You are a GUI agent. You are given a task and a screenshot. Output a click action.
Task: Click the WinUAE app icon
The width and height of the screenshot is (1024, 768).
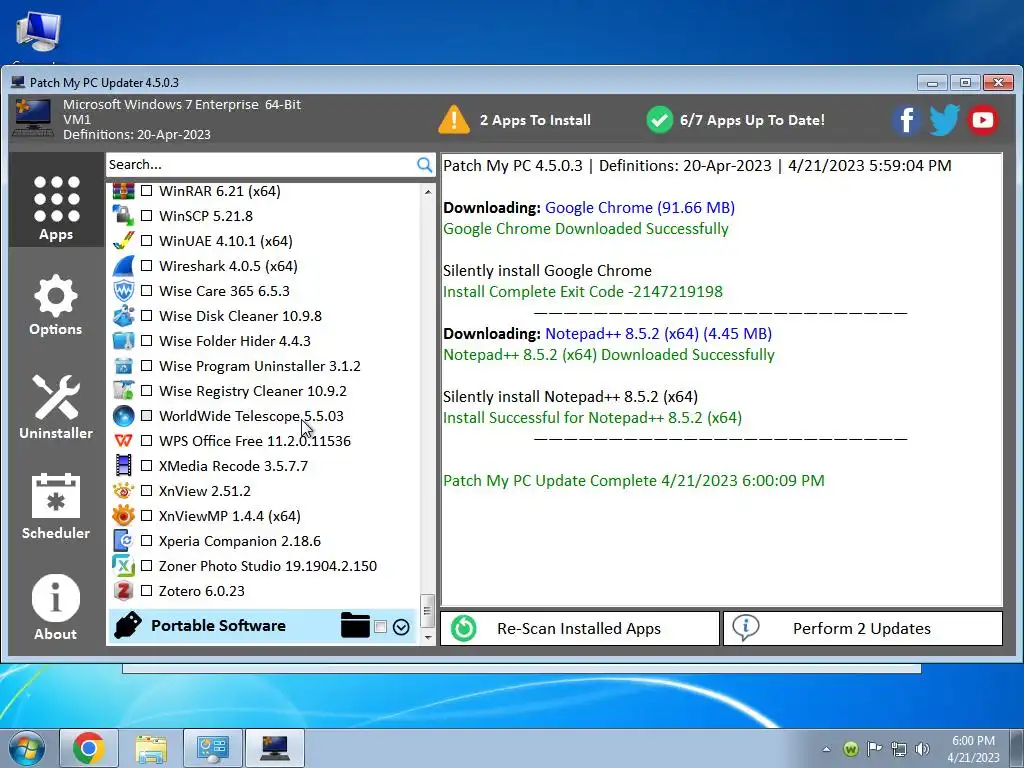point(123,240)
